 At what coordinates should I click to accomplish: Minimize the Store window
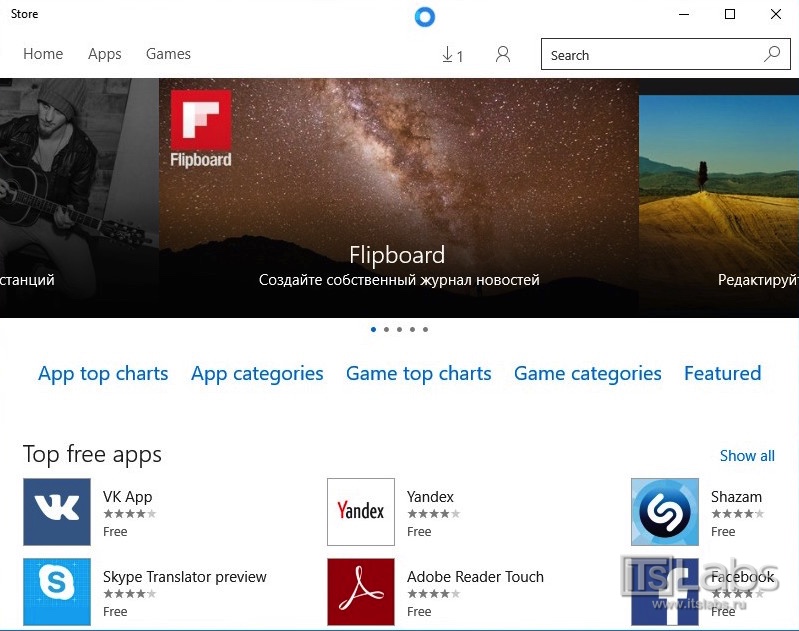(684, 14)
